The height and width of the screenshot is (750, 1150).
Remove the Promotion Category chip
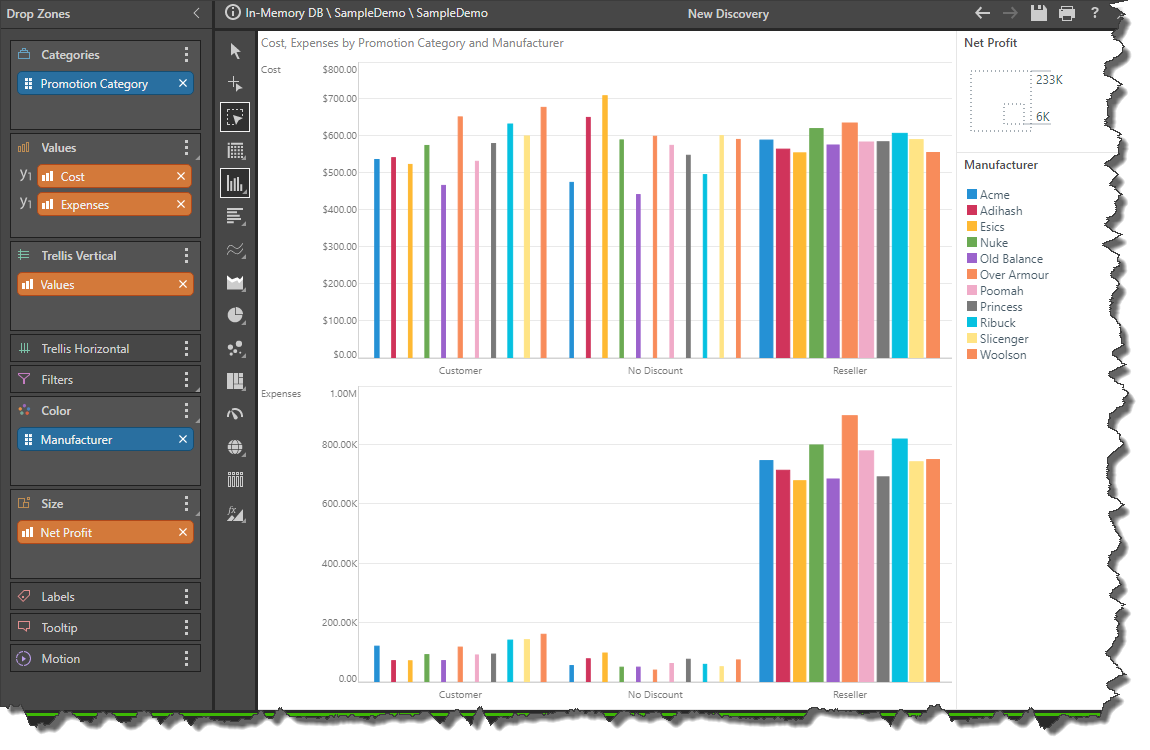(183, 84)
